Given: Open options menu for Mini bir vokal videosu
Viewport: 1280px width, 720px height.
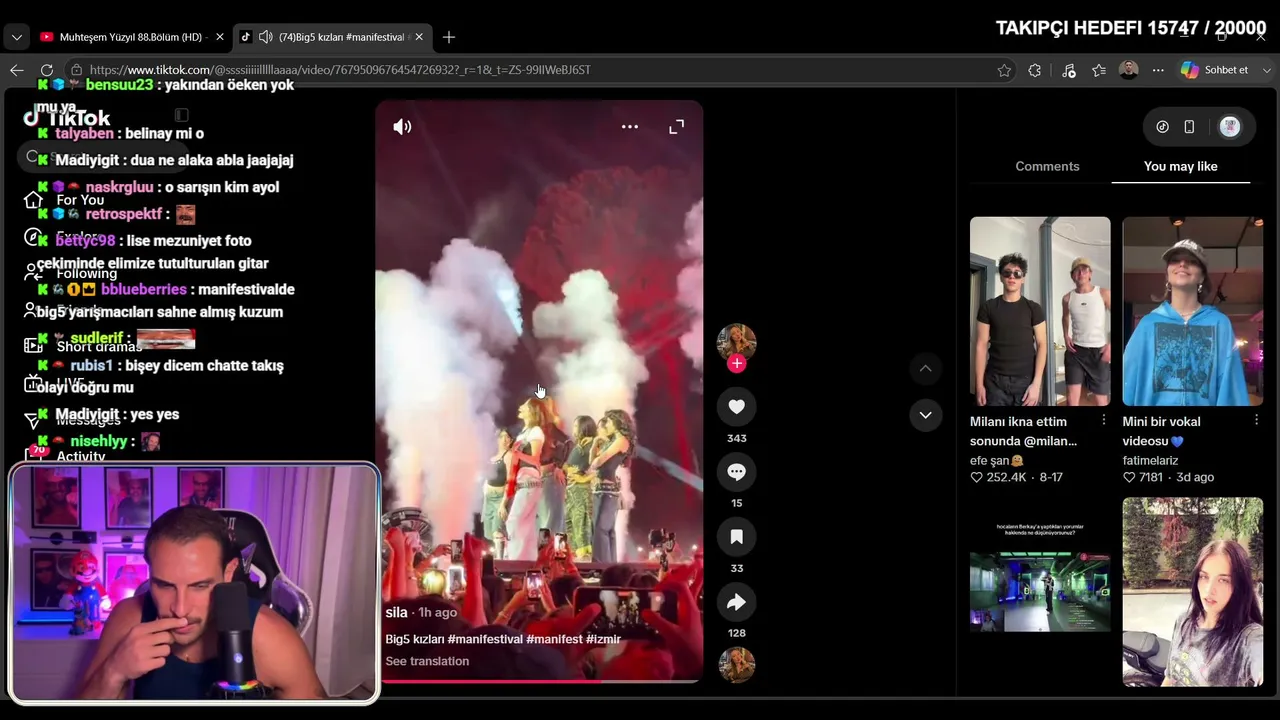Looking at the screenshot, I should coord(1257,420).
